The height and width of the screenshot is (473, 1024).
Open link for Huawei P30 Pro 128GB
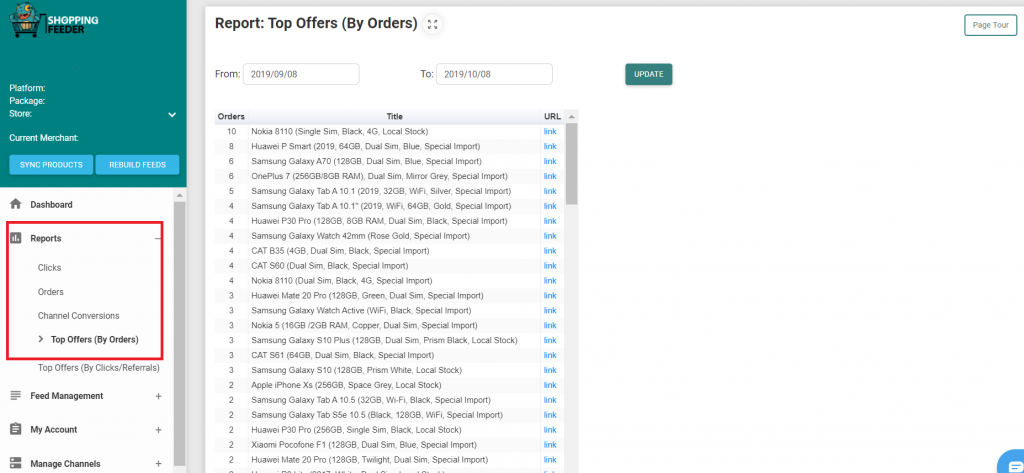pyautogui.click(x=550, y=221)
